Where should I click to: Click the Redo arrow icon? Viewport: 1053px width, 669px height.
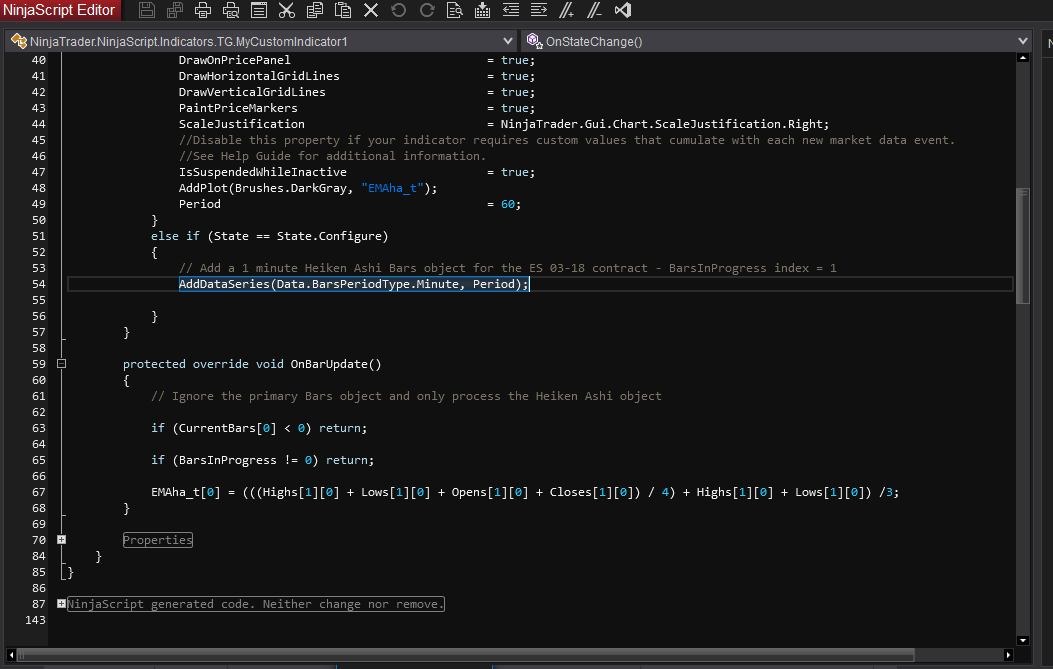(427, 11)
